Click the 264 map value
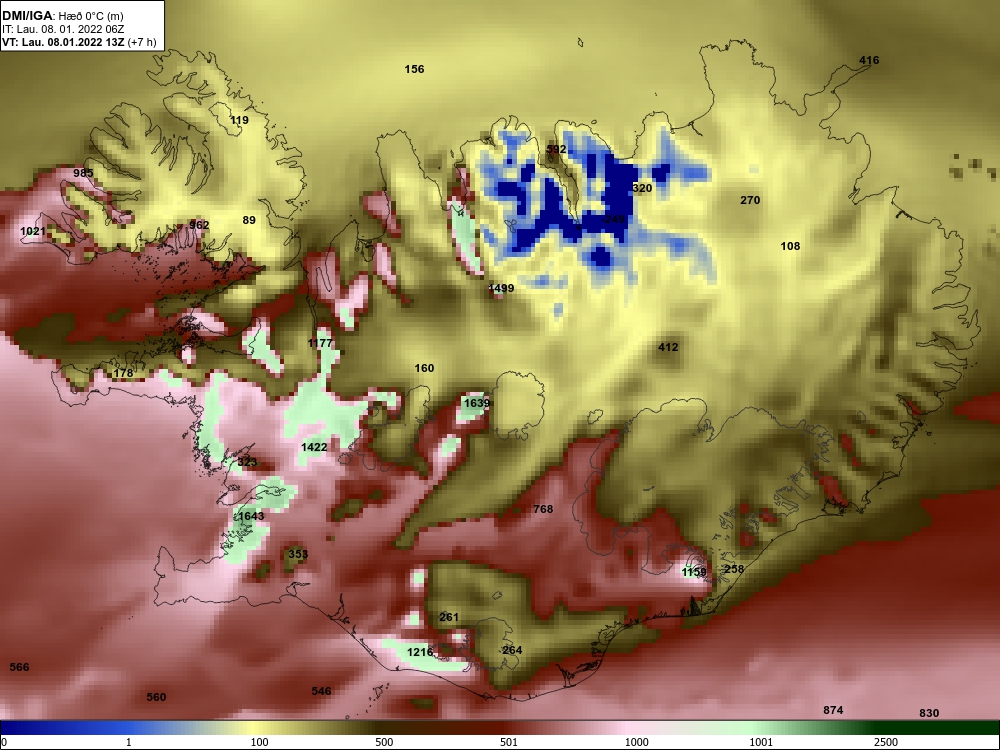 tap(512, 651)
